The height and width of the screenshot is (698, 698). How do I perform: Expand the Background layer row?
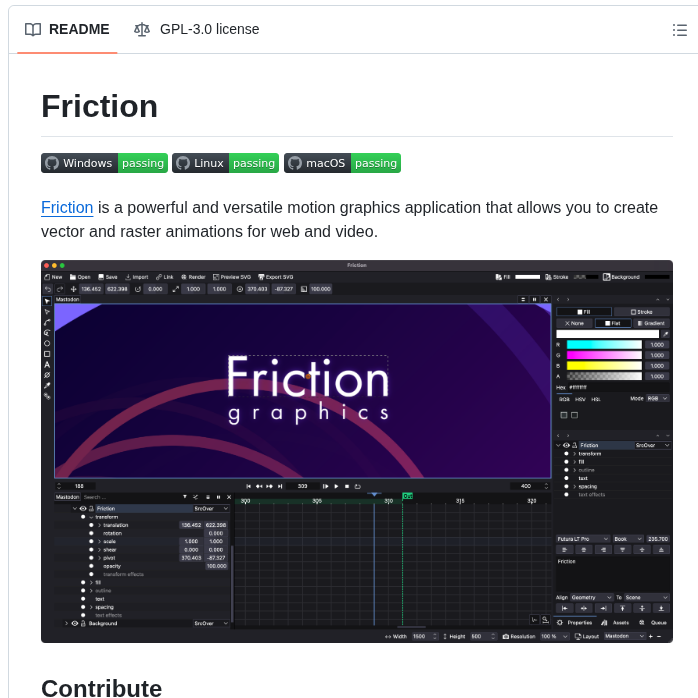tap(66, 623)
